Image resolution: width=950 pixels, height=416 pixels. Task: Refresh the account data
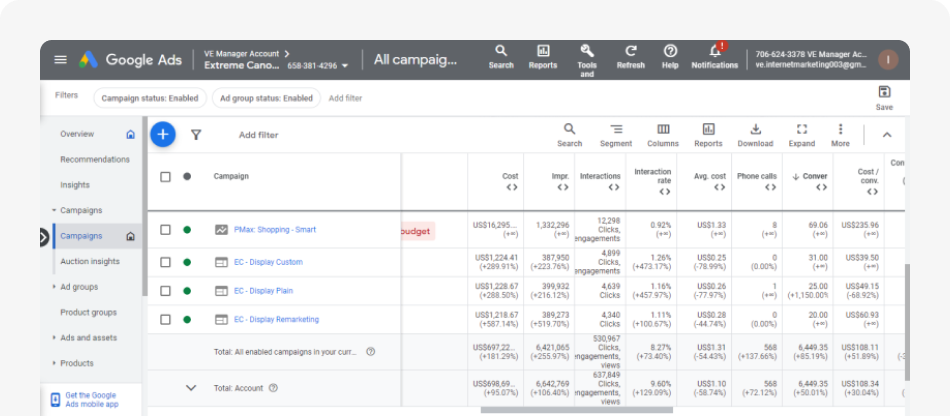[631, 57]
